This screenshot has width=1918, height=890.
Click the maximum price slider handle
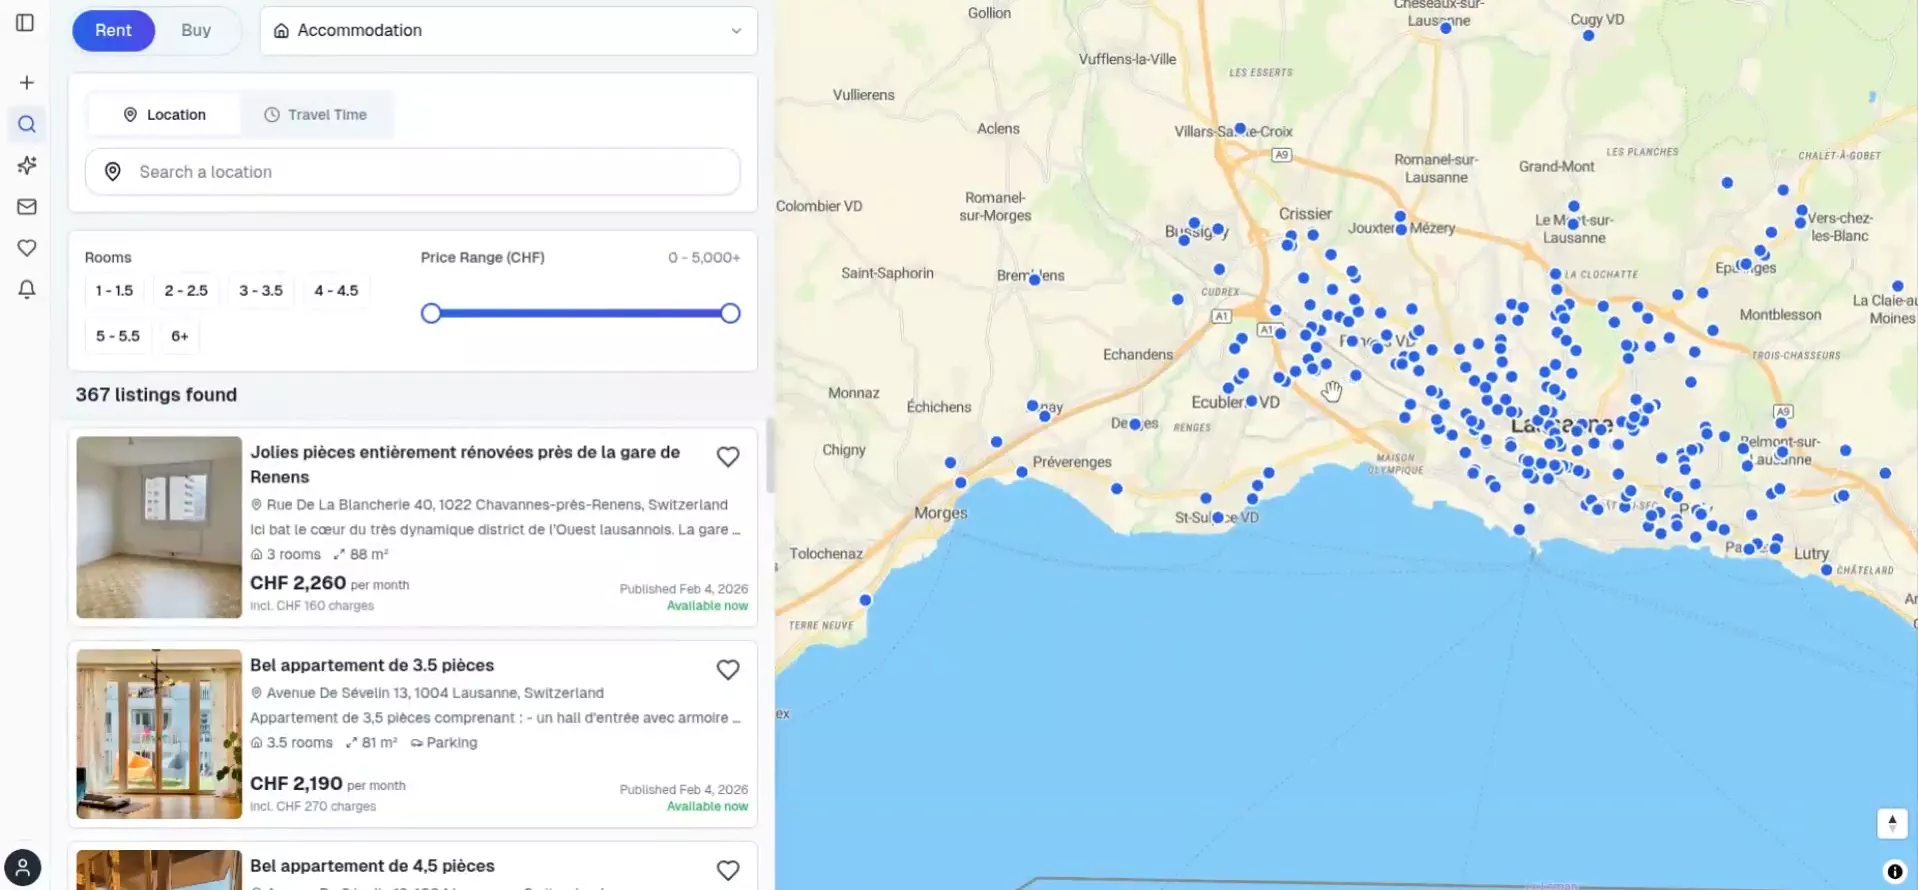click(730, 314)
